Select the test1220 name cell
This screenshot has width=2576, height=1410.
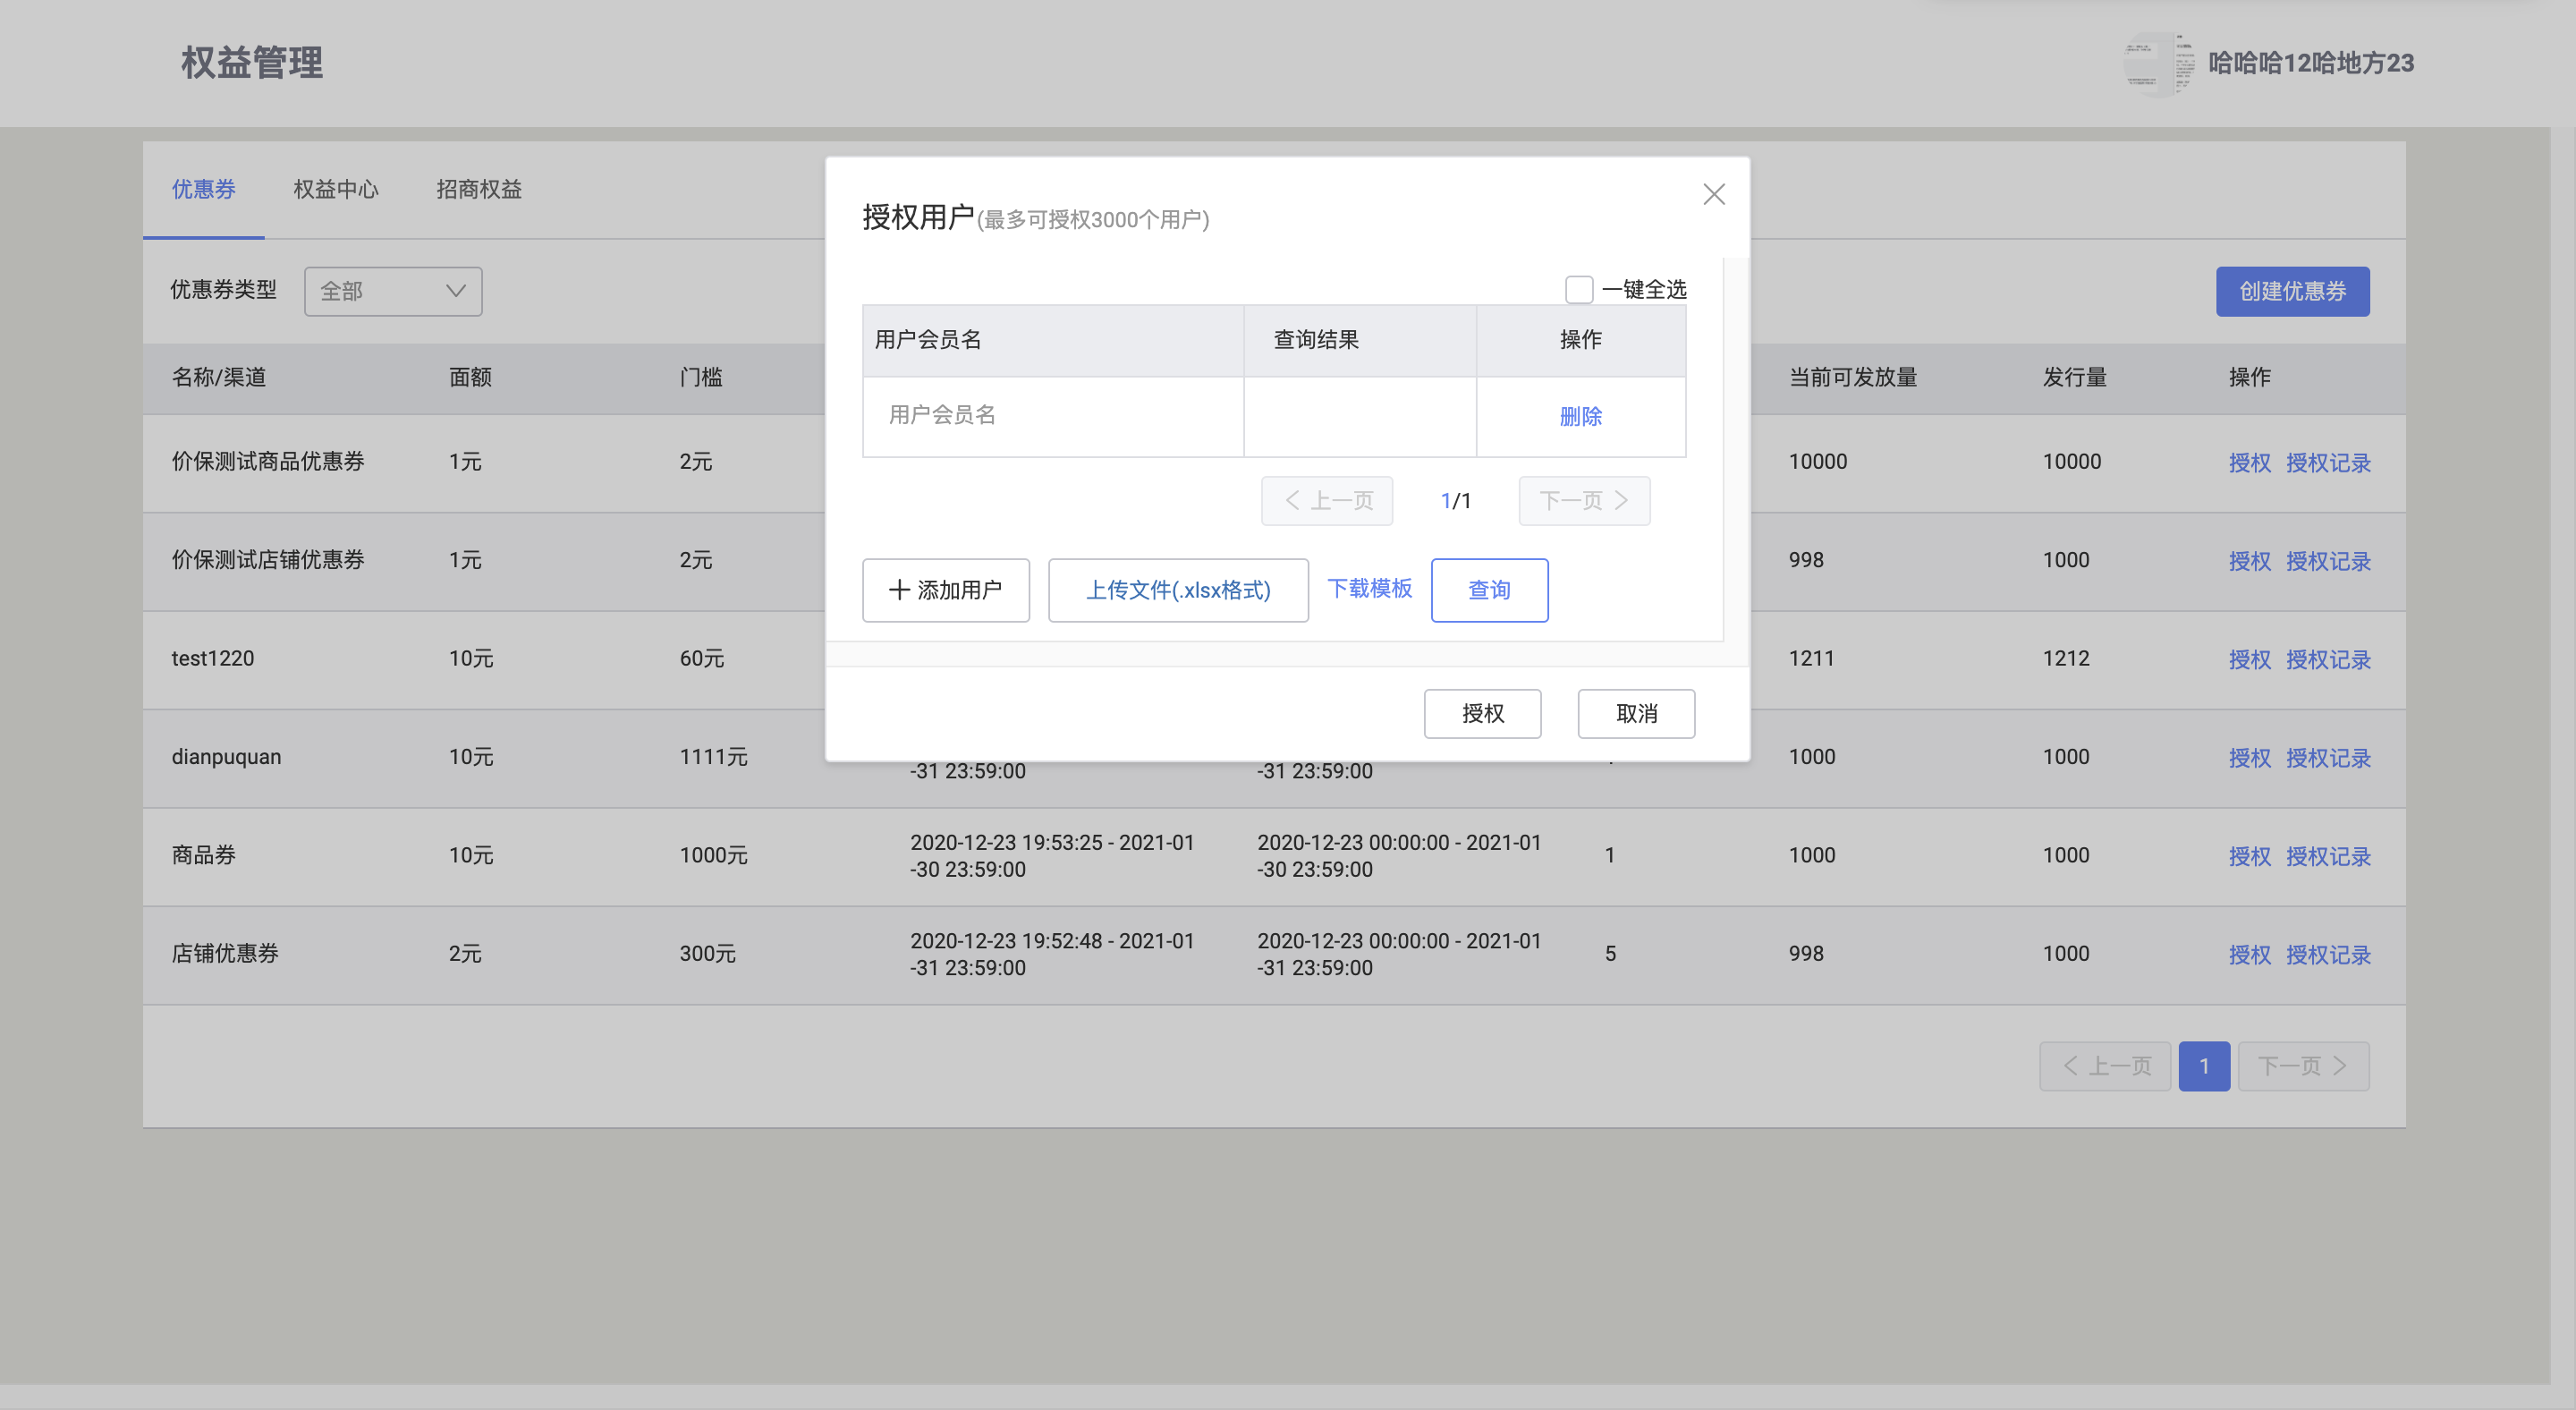point(213,658)
